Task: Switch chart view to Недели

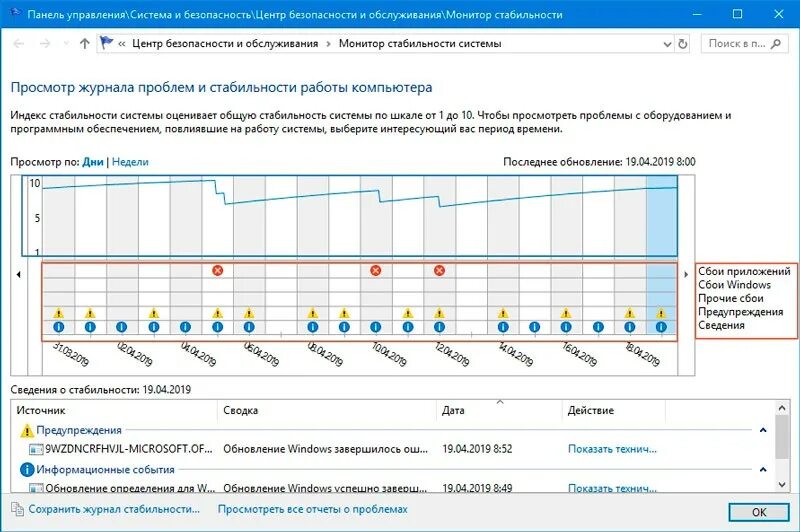Action: (130, 162)
